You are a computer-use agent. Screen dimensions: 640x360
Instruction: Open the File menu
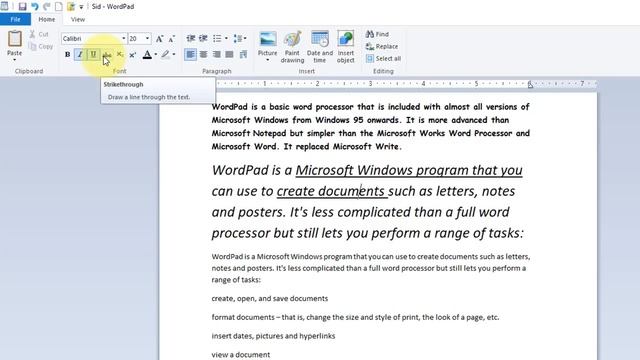tap(15, 19)
